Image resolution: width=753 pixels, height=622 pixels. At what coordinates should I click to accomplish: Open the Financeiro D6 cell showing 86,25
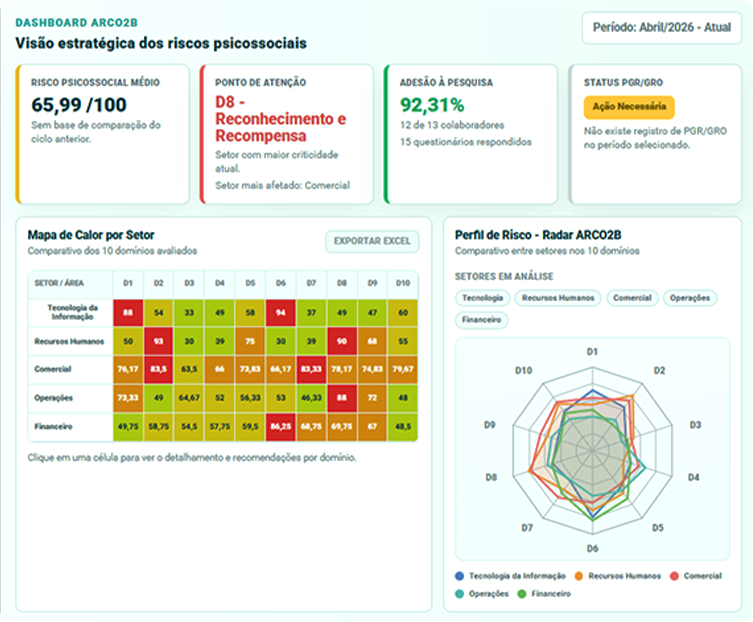click(281, 427)
